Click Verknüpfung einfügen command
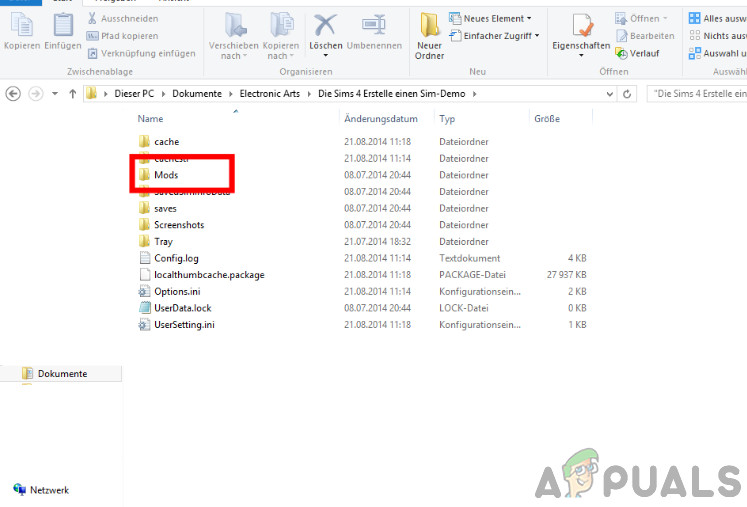Screen dimensions: 747x507 [x=141, y=53]
